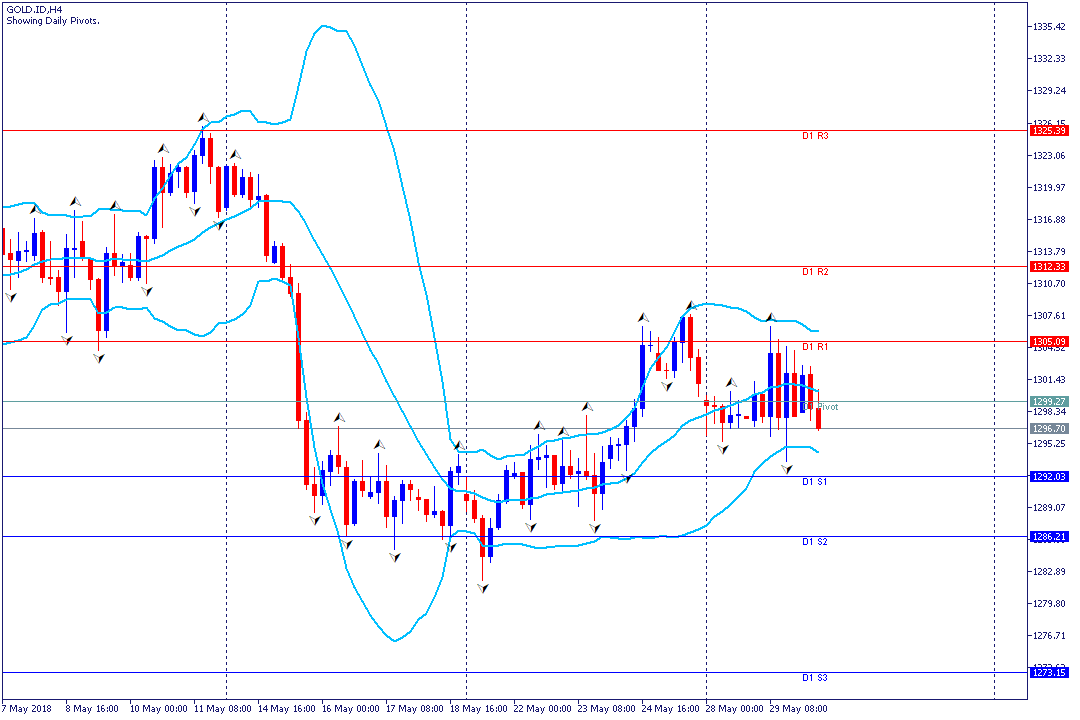Select the D1 R3 resistance label
Image resolution: width=1080 pixels, height=720 pixels.
(x=815, y=136)
